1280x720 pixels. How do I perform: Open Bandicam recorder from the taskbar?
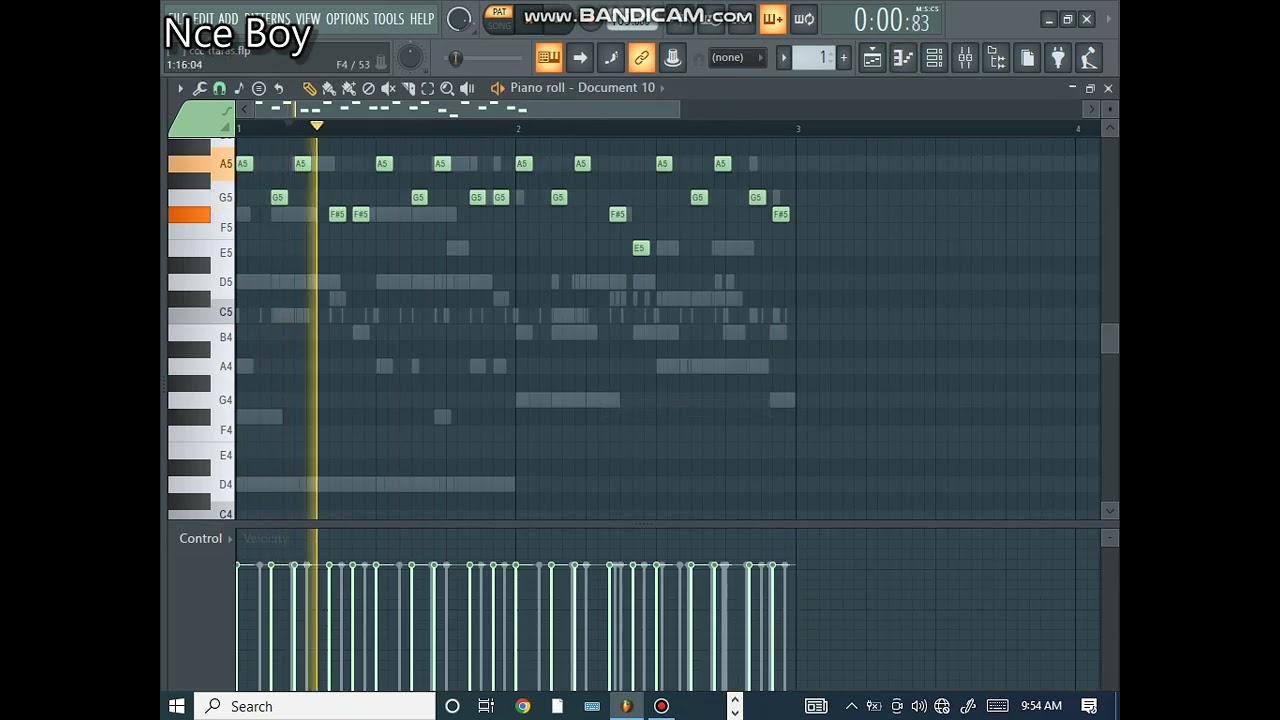[661, 706]
